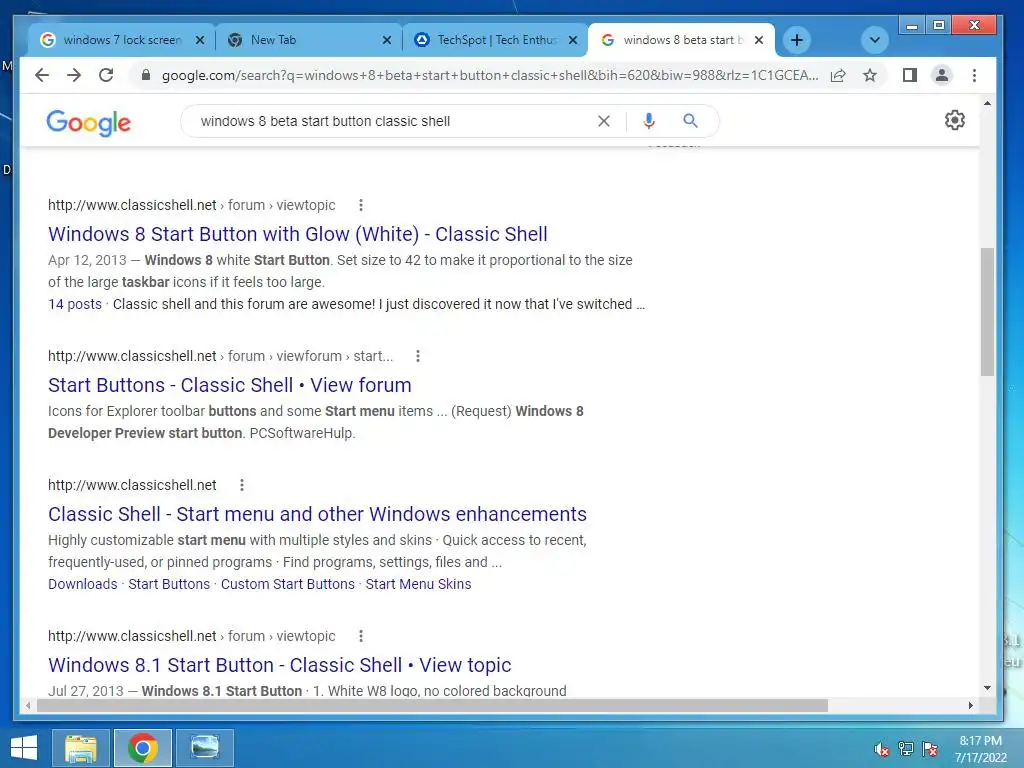Open the Chrome side panel
The width and height of the screenshot is (1024, 768).
coord(909,75)
